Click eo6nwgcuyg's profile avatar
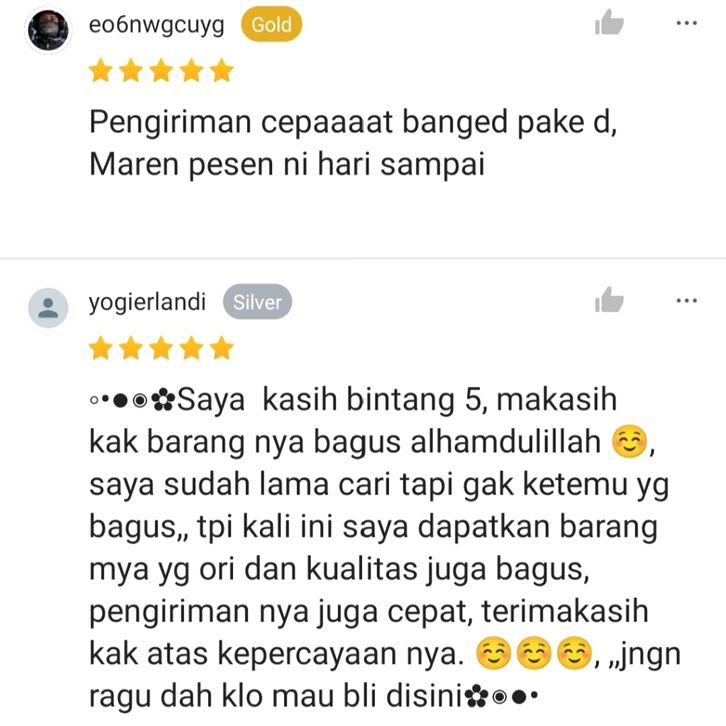The width and height of the screenshot is (726, 726). [x=48, y=30]
